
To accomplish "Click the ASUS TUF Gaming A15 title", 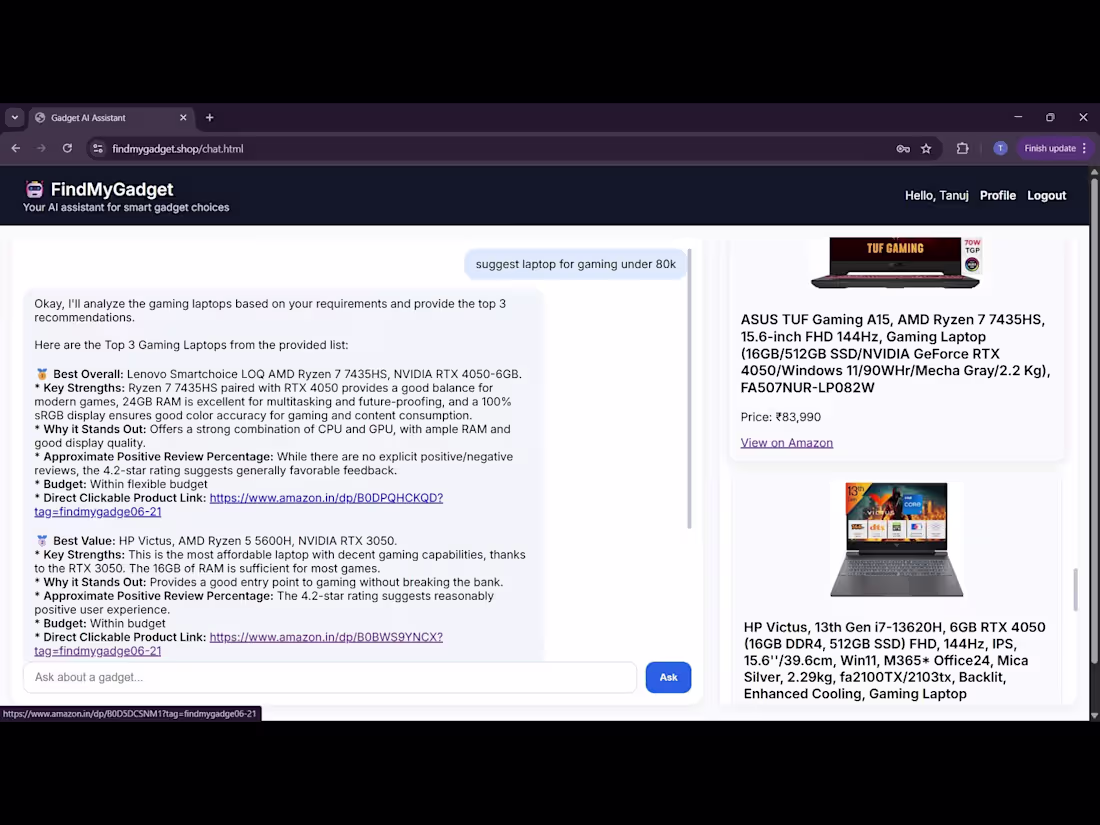I will coord(895,354).
